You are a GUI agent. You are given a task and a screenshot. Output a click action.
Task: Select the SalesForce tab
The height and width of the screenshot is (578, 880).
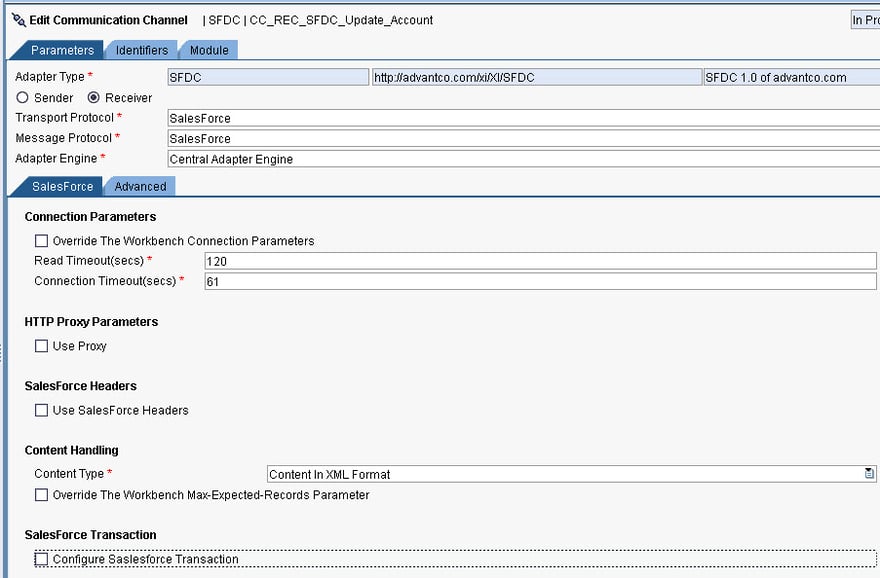tap(62, 186)
